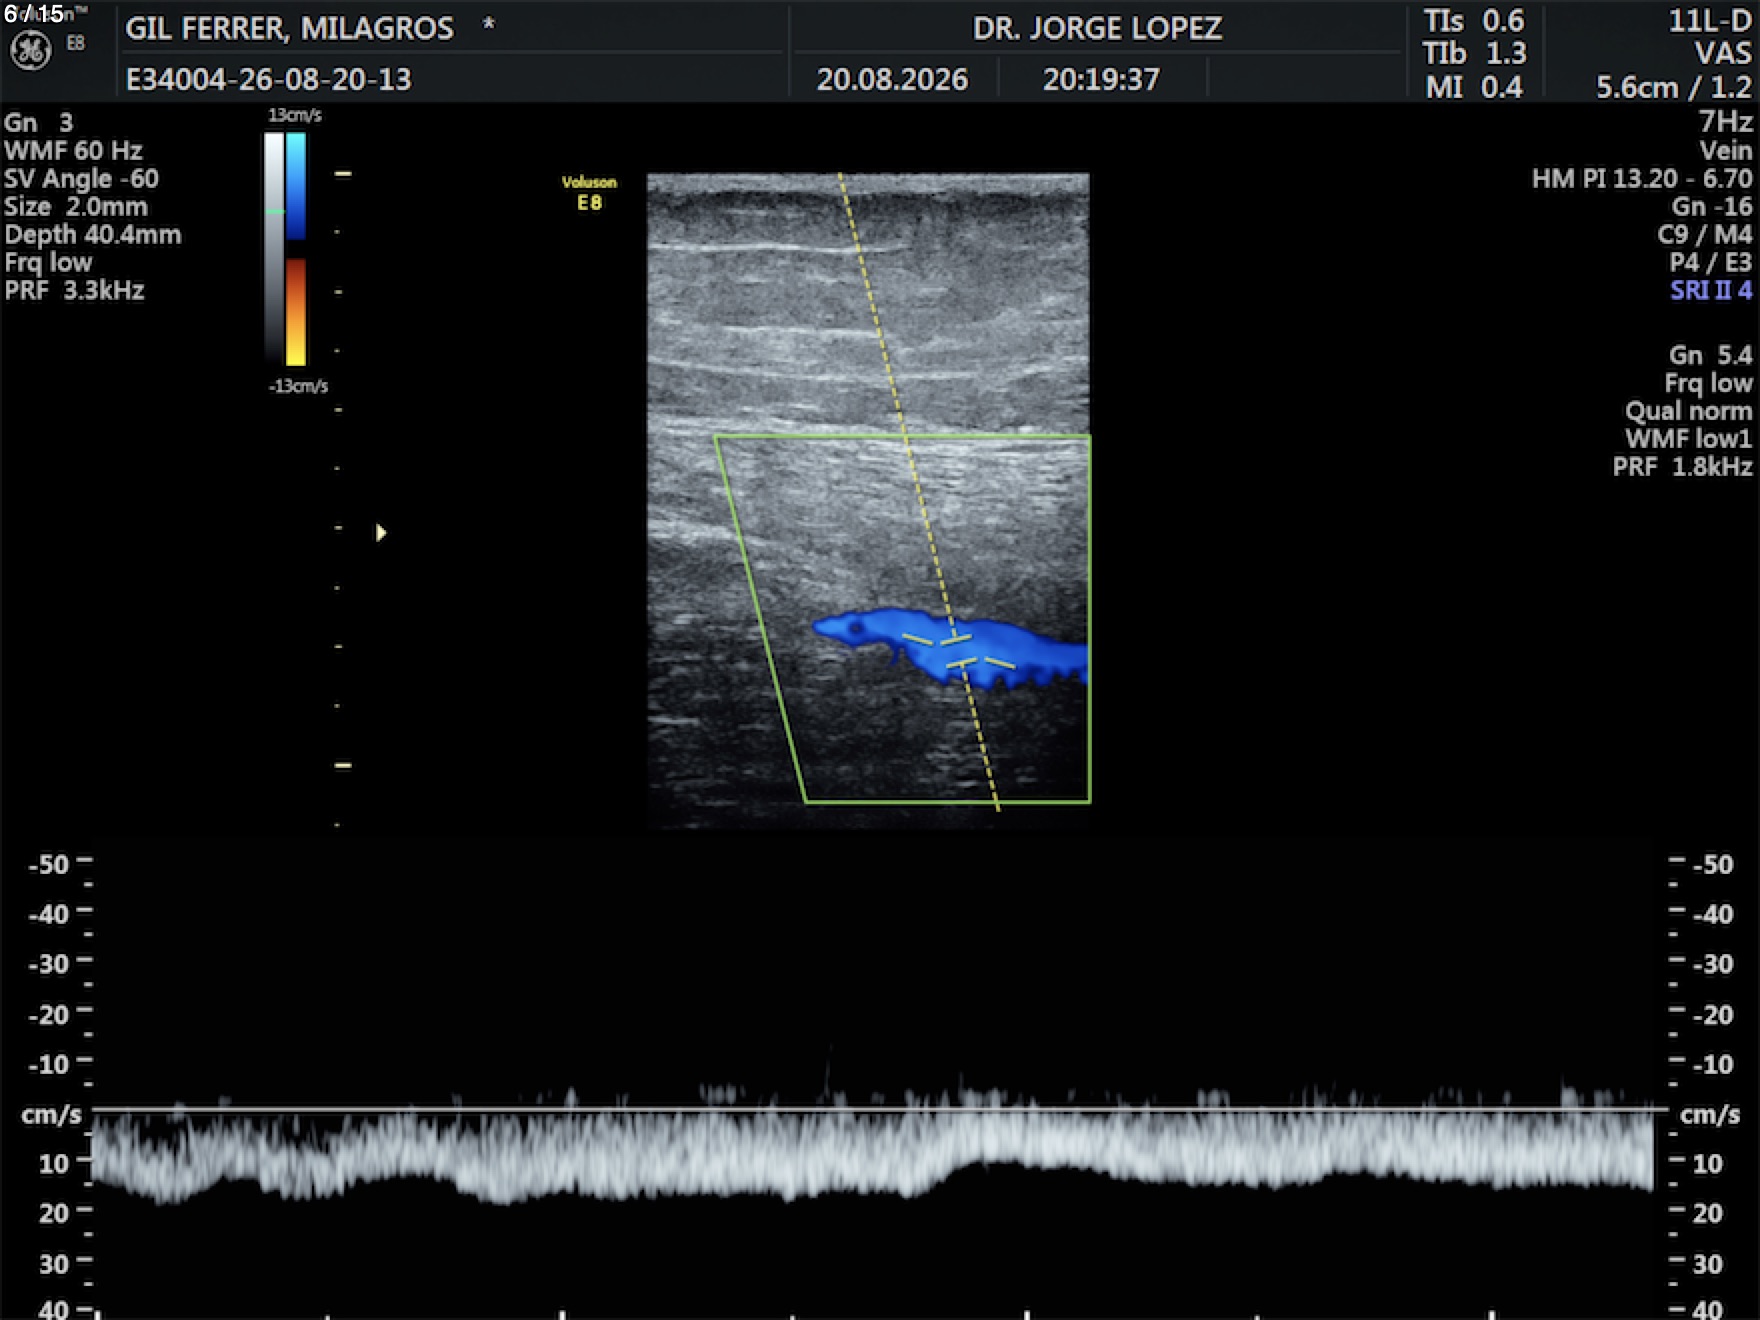Screen dimensions: 1760x1320
Task: Click the Voluson E8 label
Action: click(x=589, y=193)
